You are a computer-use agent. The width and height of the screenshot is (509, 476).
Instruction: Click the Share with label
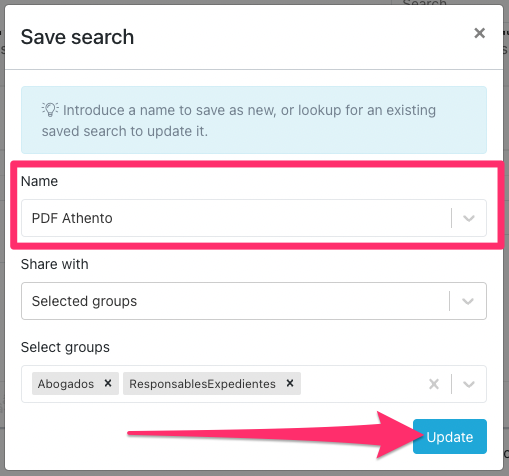(x=55, y=264)
